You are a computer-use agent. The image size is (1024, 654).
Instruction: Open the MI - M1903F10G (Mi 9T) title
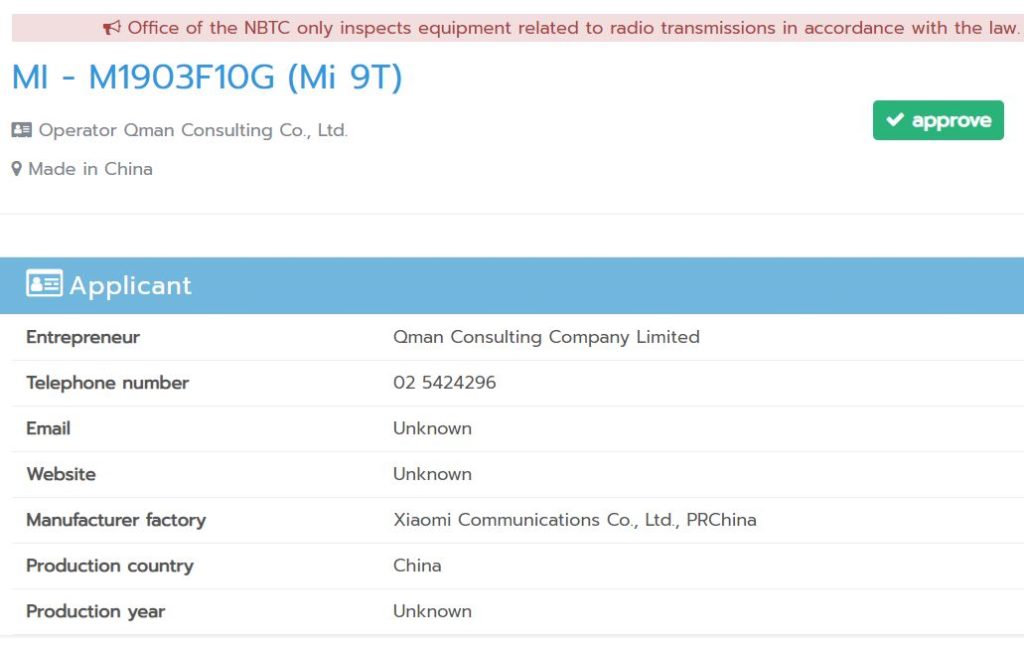(x=207, y=77)
